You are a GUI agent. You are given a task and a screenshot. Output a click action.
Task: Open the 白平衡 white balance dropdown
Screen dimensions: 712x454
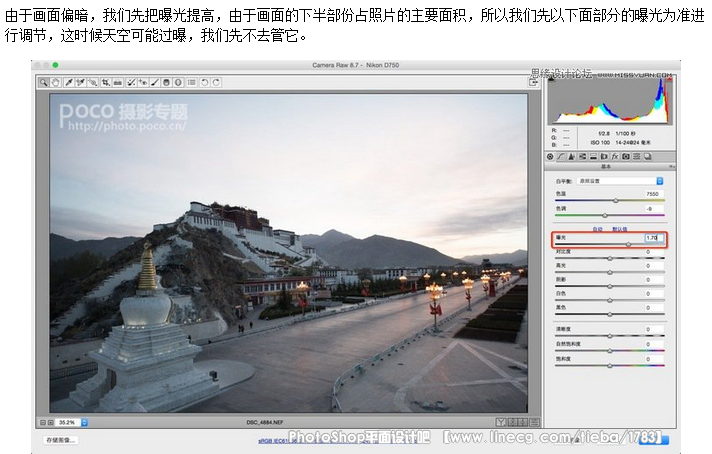coord(620,181)
